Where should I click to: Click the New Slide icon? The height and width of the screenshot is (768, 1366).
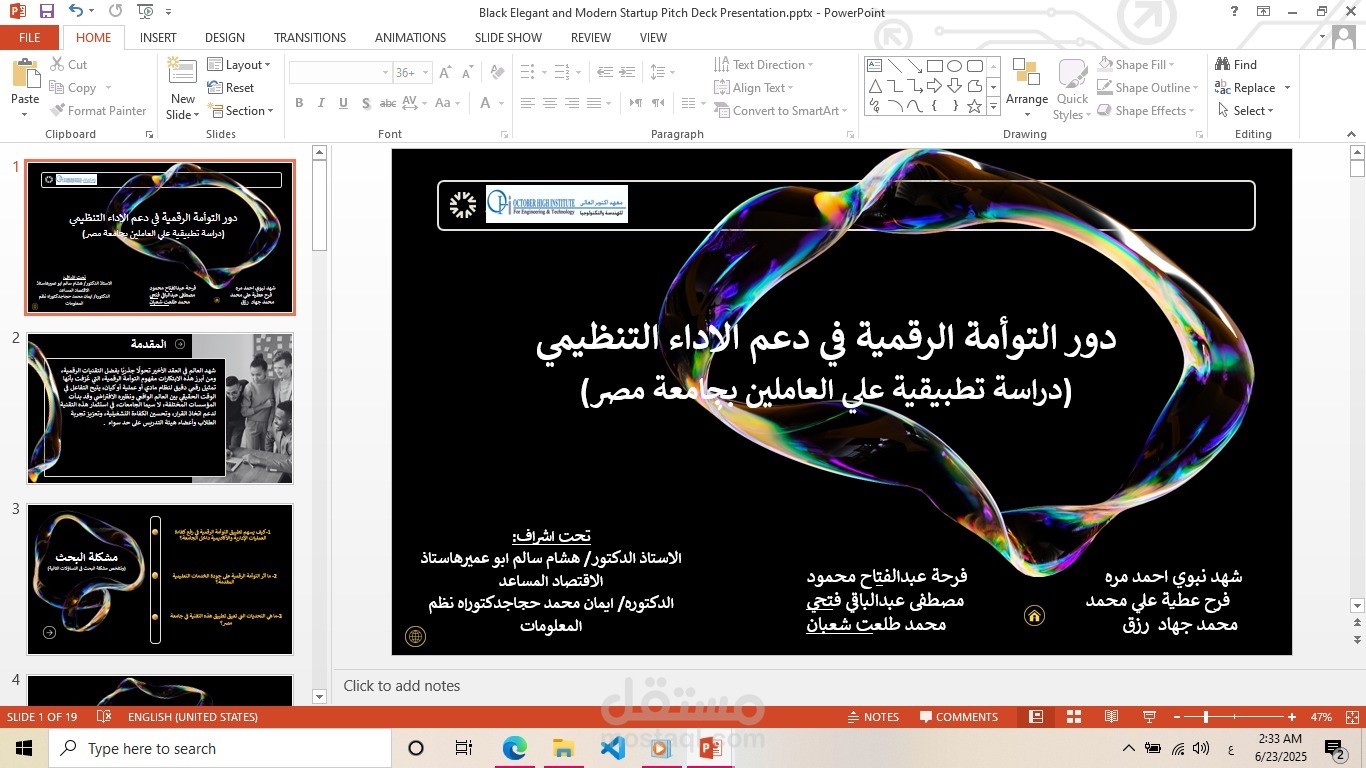point(182,72)
